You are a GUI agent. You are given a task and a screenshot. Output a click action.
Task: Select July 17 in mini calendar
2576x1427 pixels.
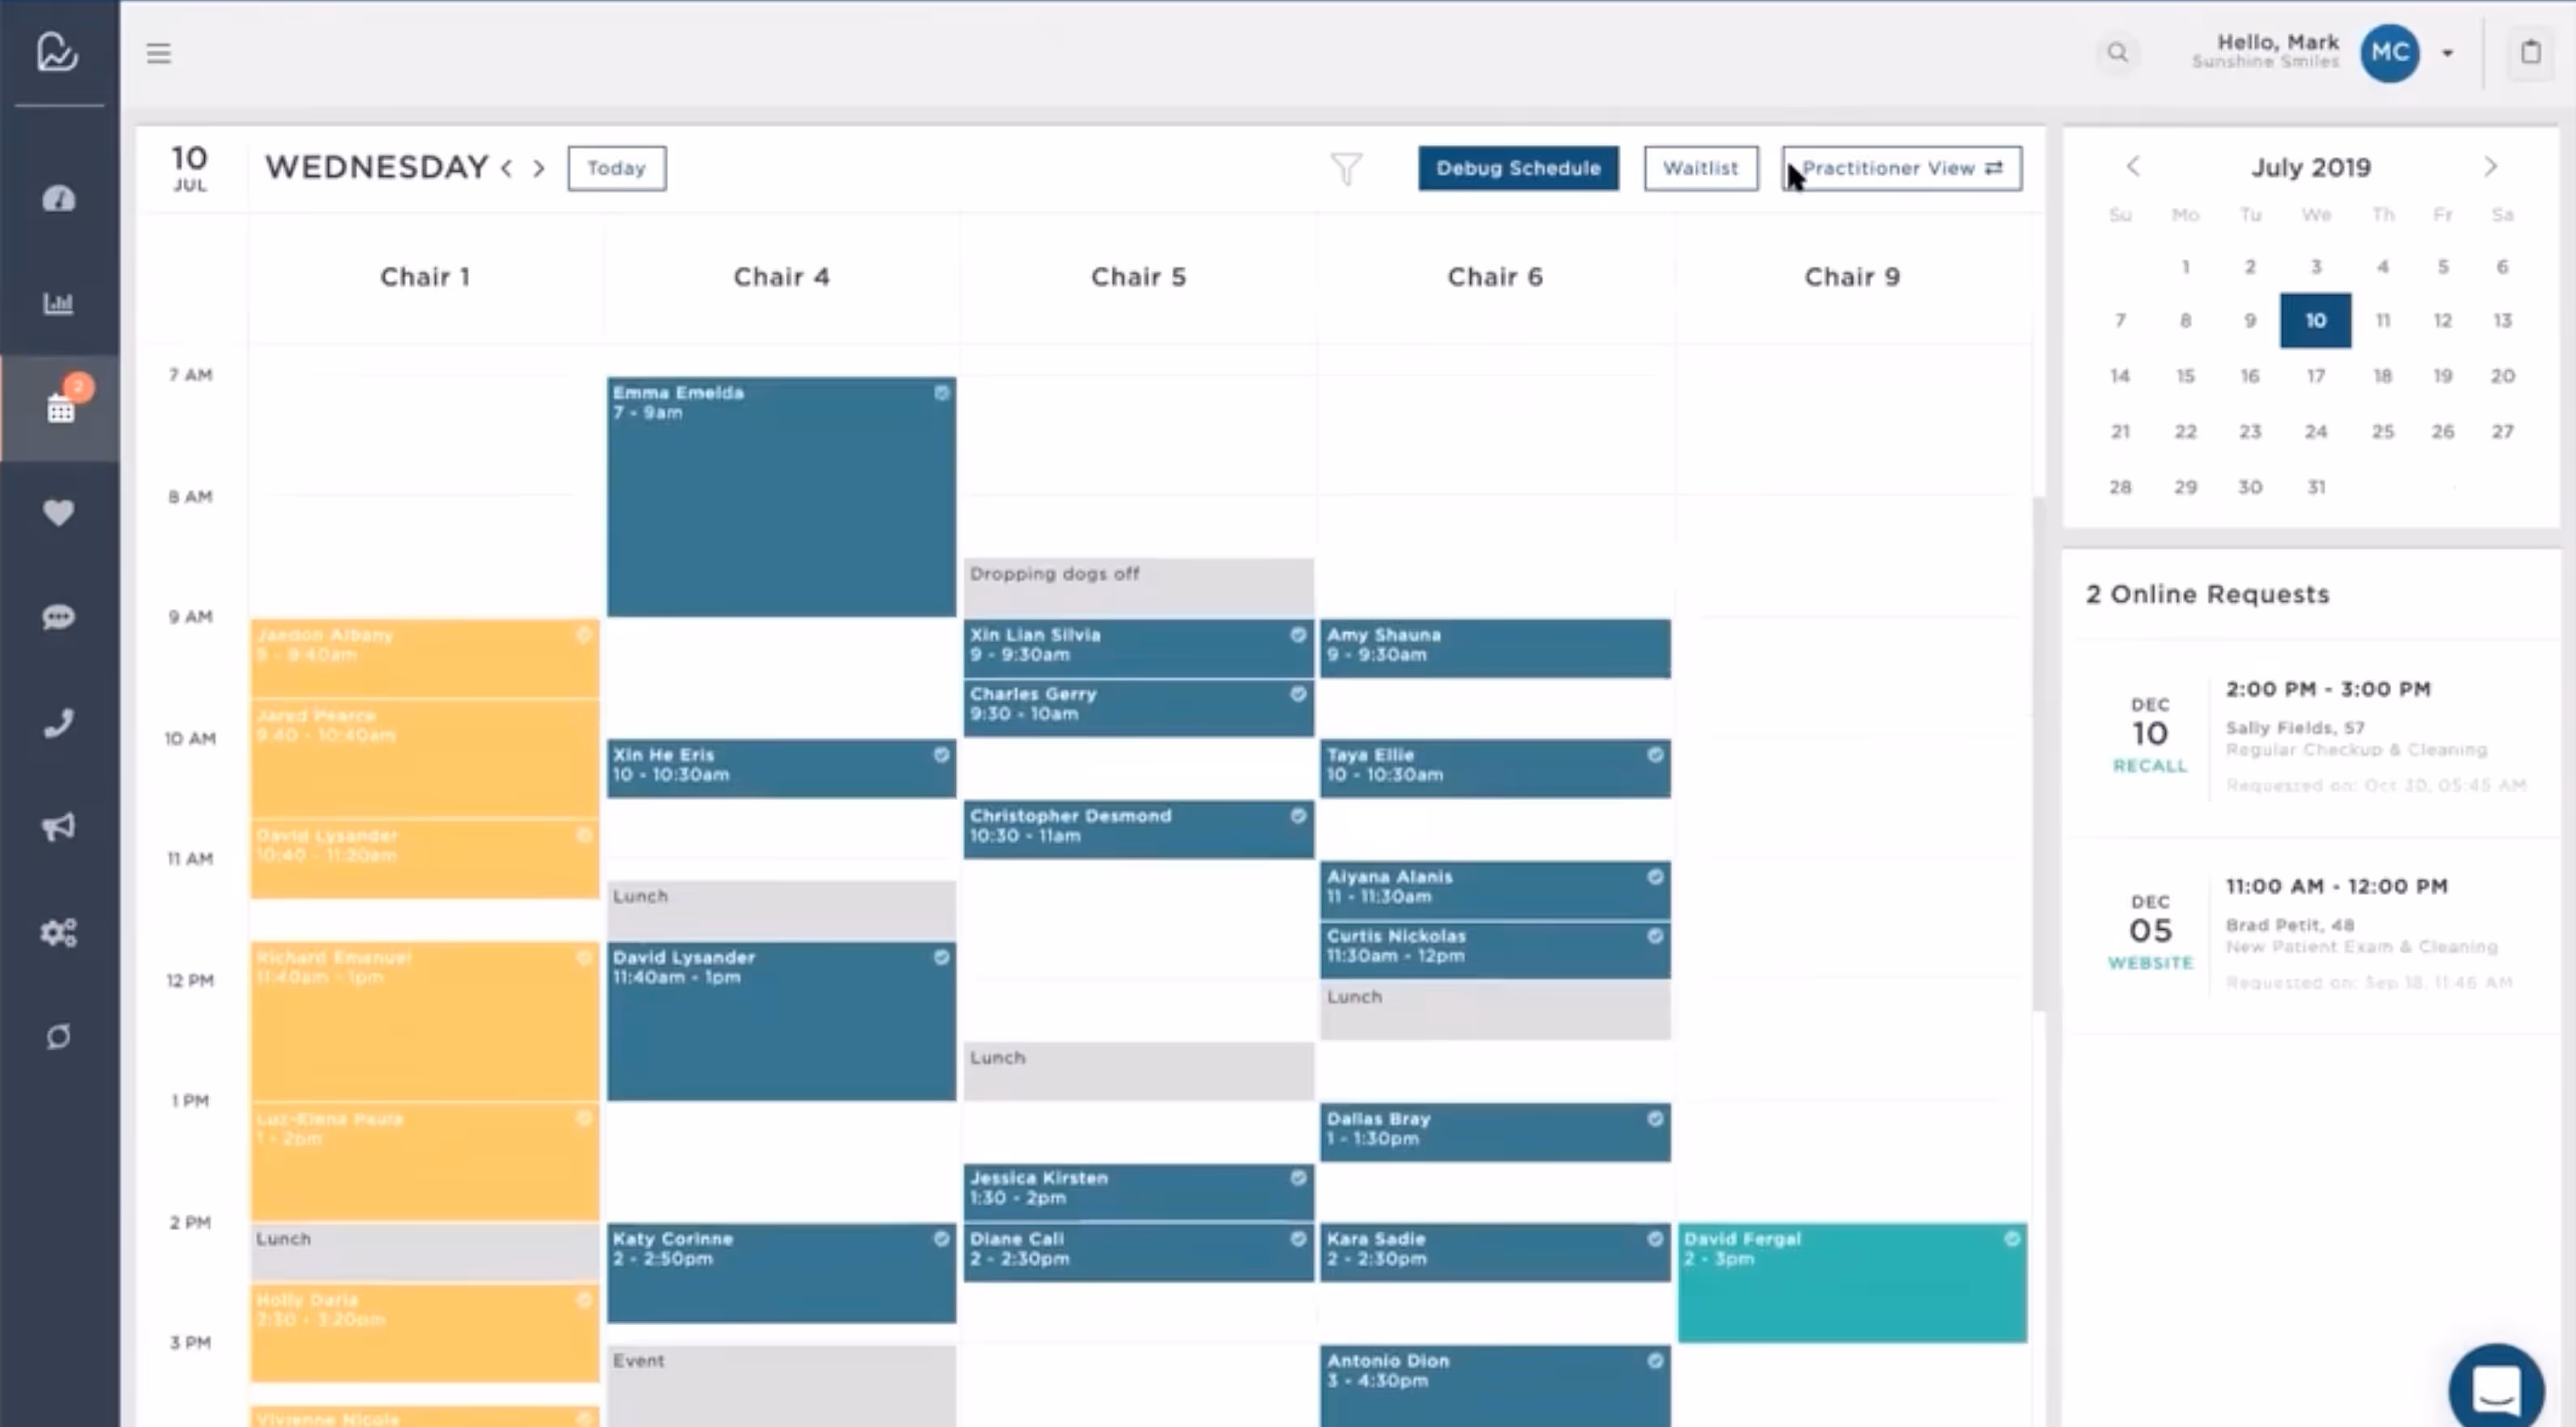click(x=2315, y=376)
